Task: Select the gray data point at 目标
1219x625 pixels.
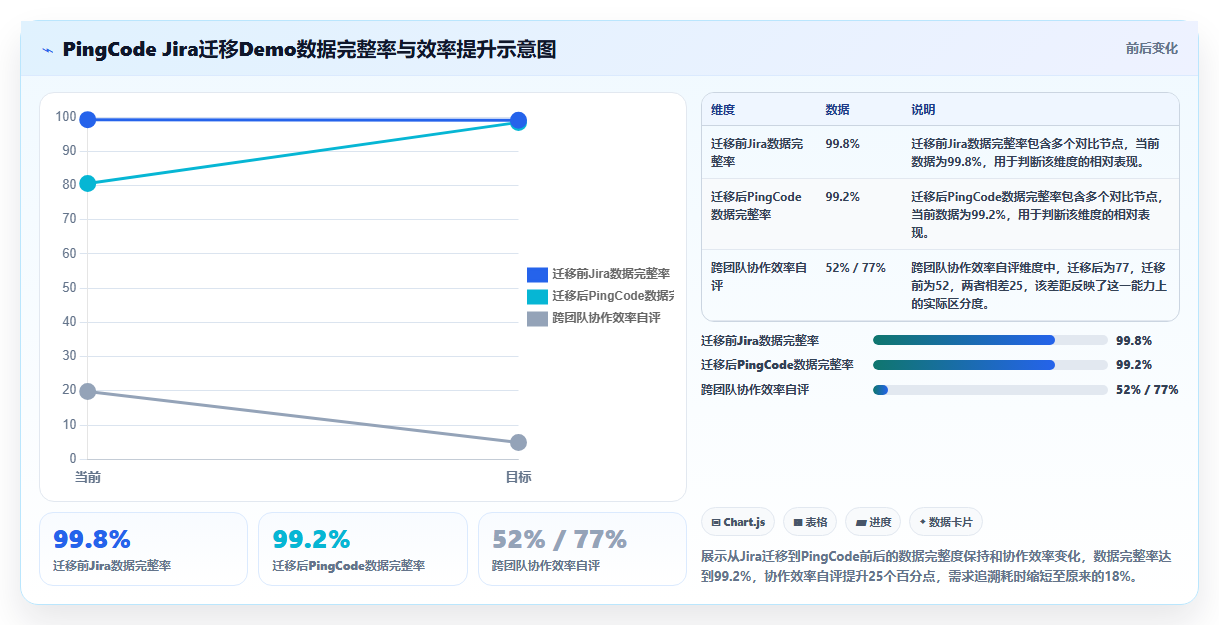Action: point(518,442)
